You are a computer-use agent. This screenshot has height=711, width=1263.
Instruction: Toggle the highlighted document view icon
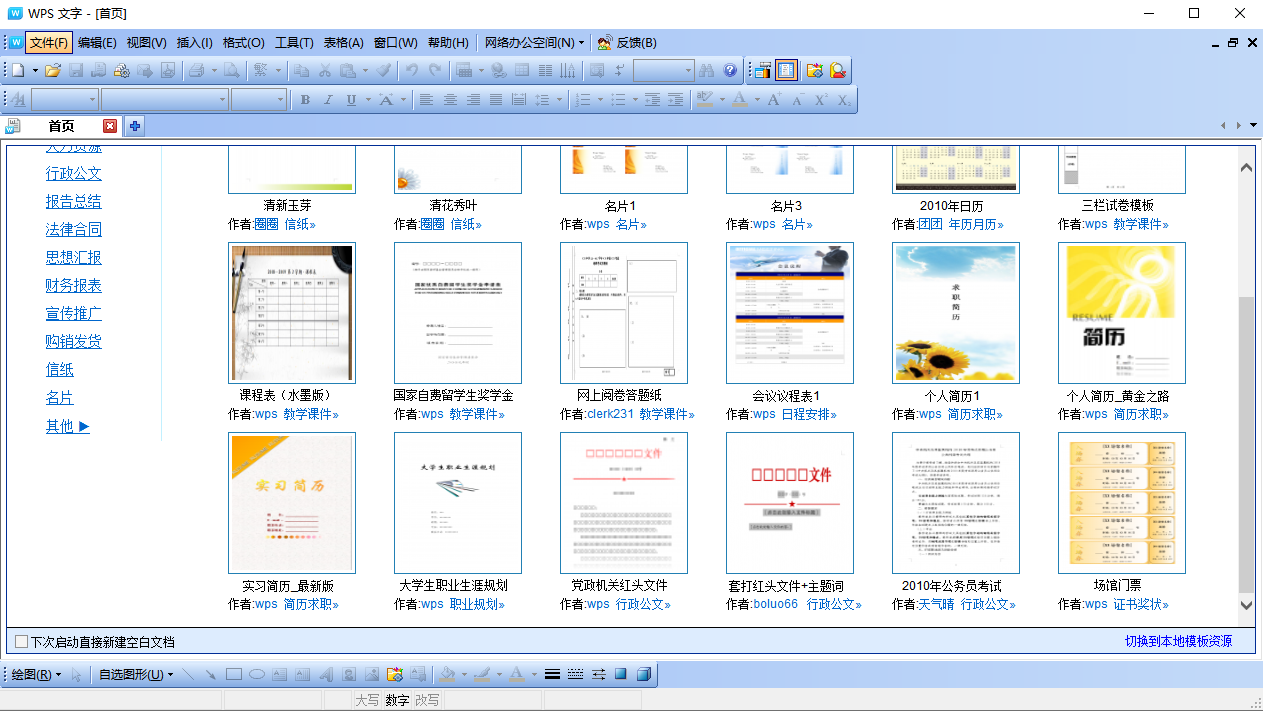click(786, 70)
